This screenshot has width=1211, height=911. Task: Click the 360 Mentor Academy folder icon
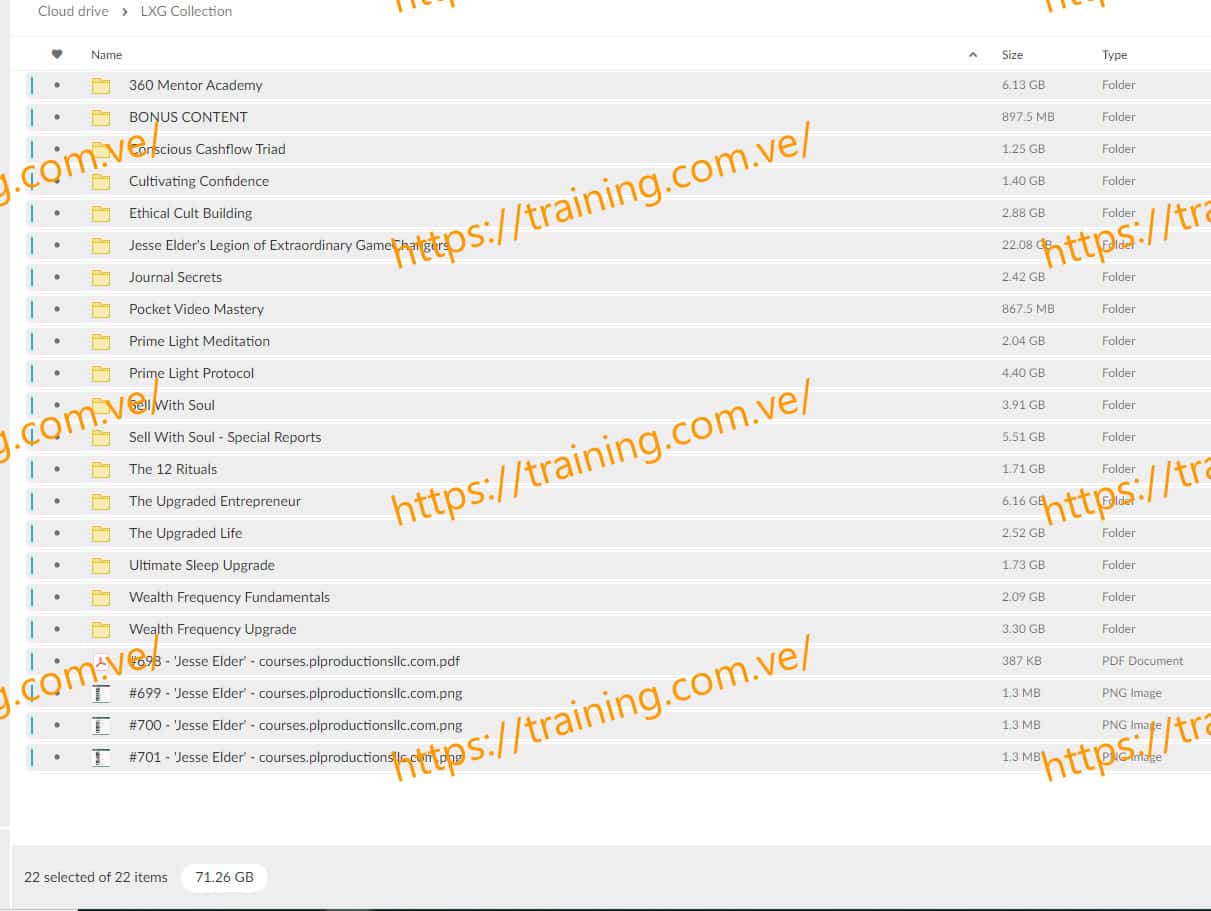click(x=101, y=86)
